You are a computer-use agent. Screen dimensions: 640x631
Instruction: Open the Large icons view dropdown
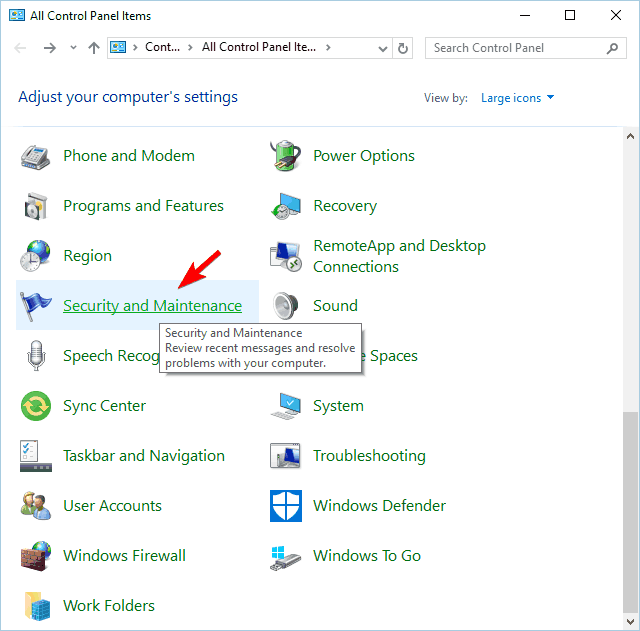click(517, 98)
